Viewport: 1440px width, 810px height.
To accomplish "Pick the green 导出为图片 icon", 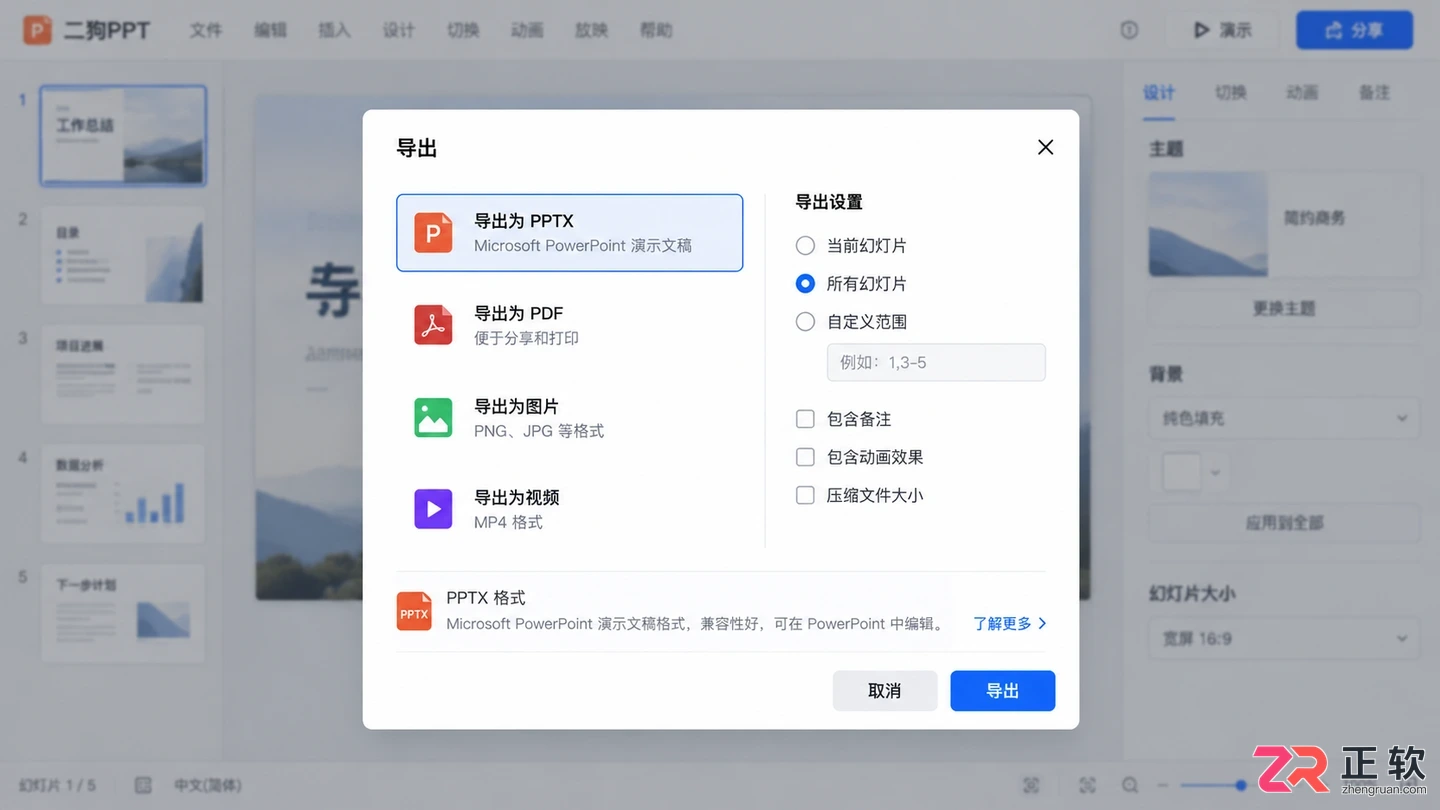I will tap(434, 418).
